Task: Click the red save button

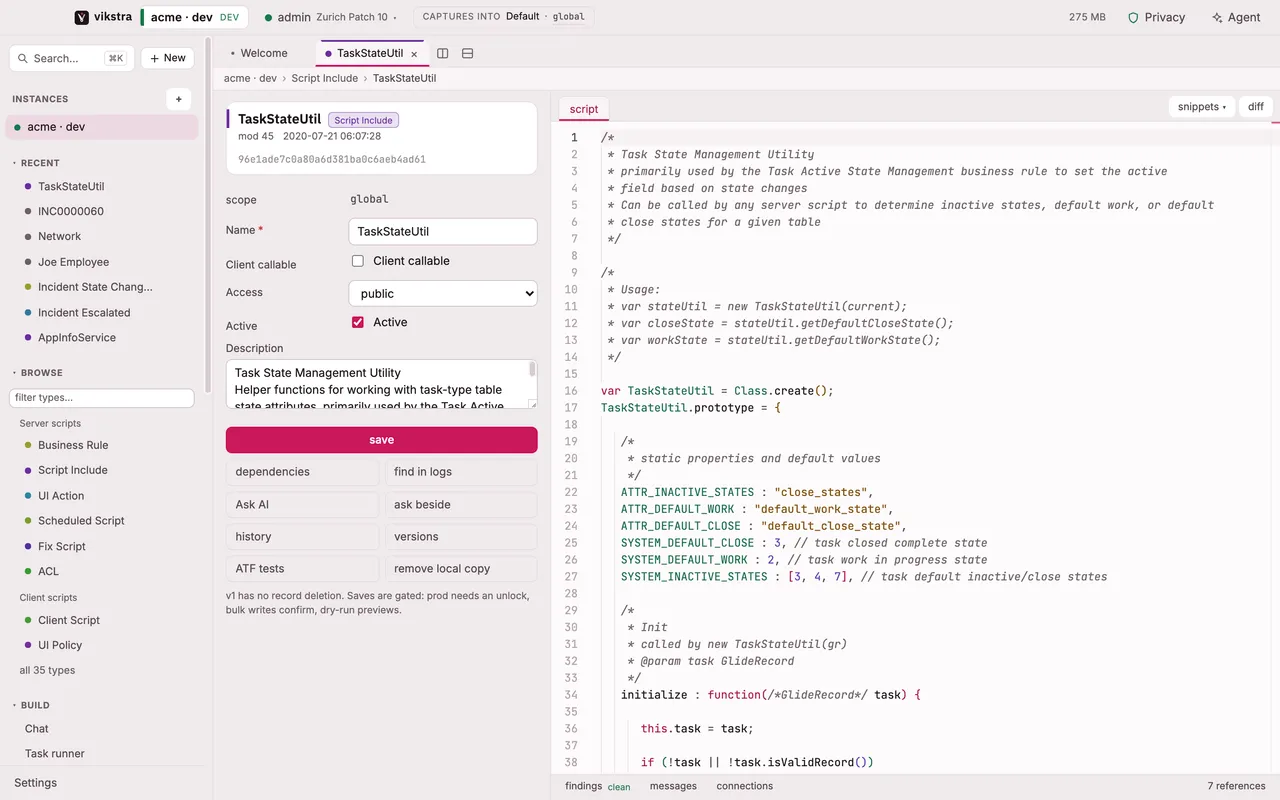Action: pos(382,440)
